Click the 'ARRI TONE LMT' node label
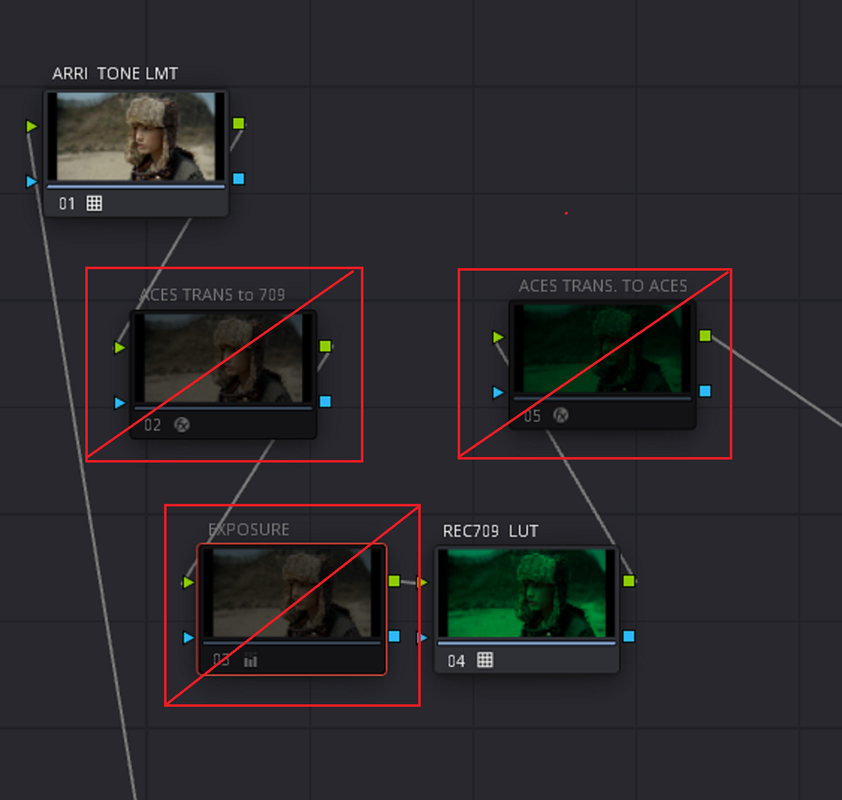Viewport: 842px width, 800px height. click(115, 74)
